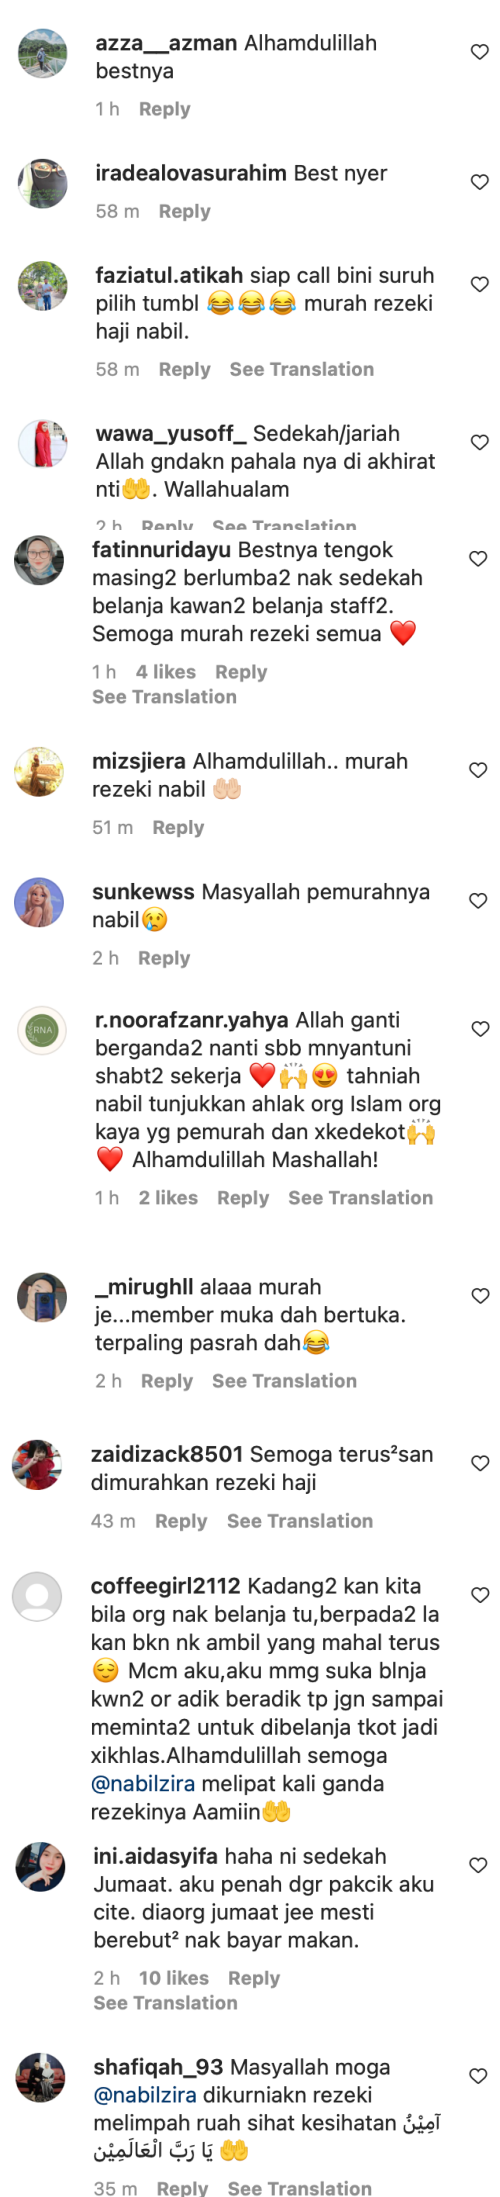Tap heart on ini.aidasyifa's comment

coord(479,1864)
